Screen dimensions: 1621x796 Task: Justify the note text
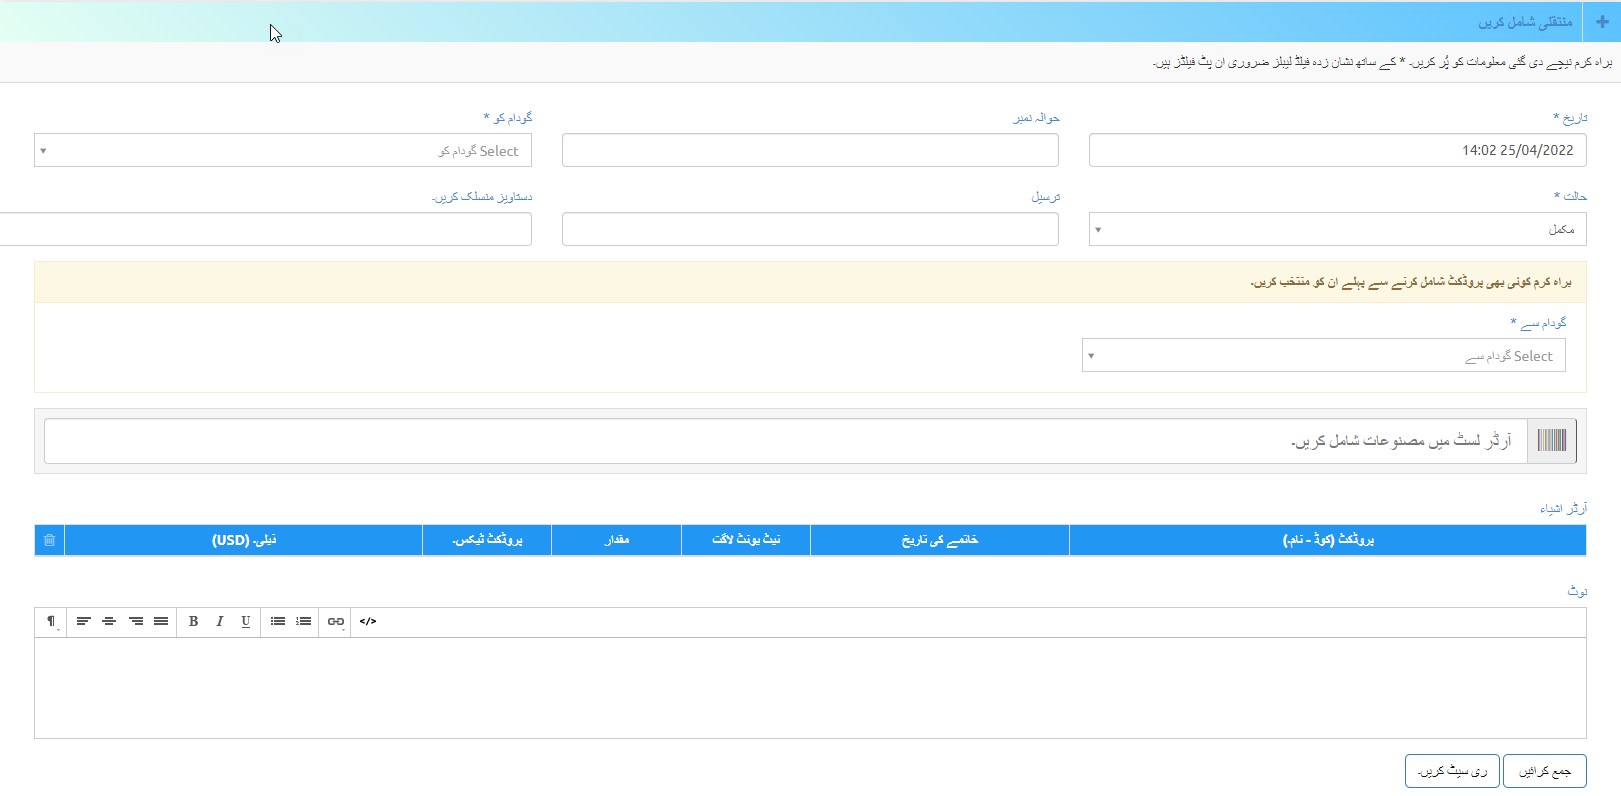click(161, 622)
